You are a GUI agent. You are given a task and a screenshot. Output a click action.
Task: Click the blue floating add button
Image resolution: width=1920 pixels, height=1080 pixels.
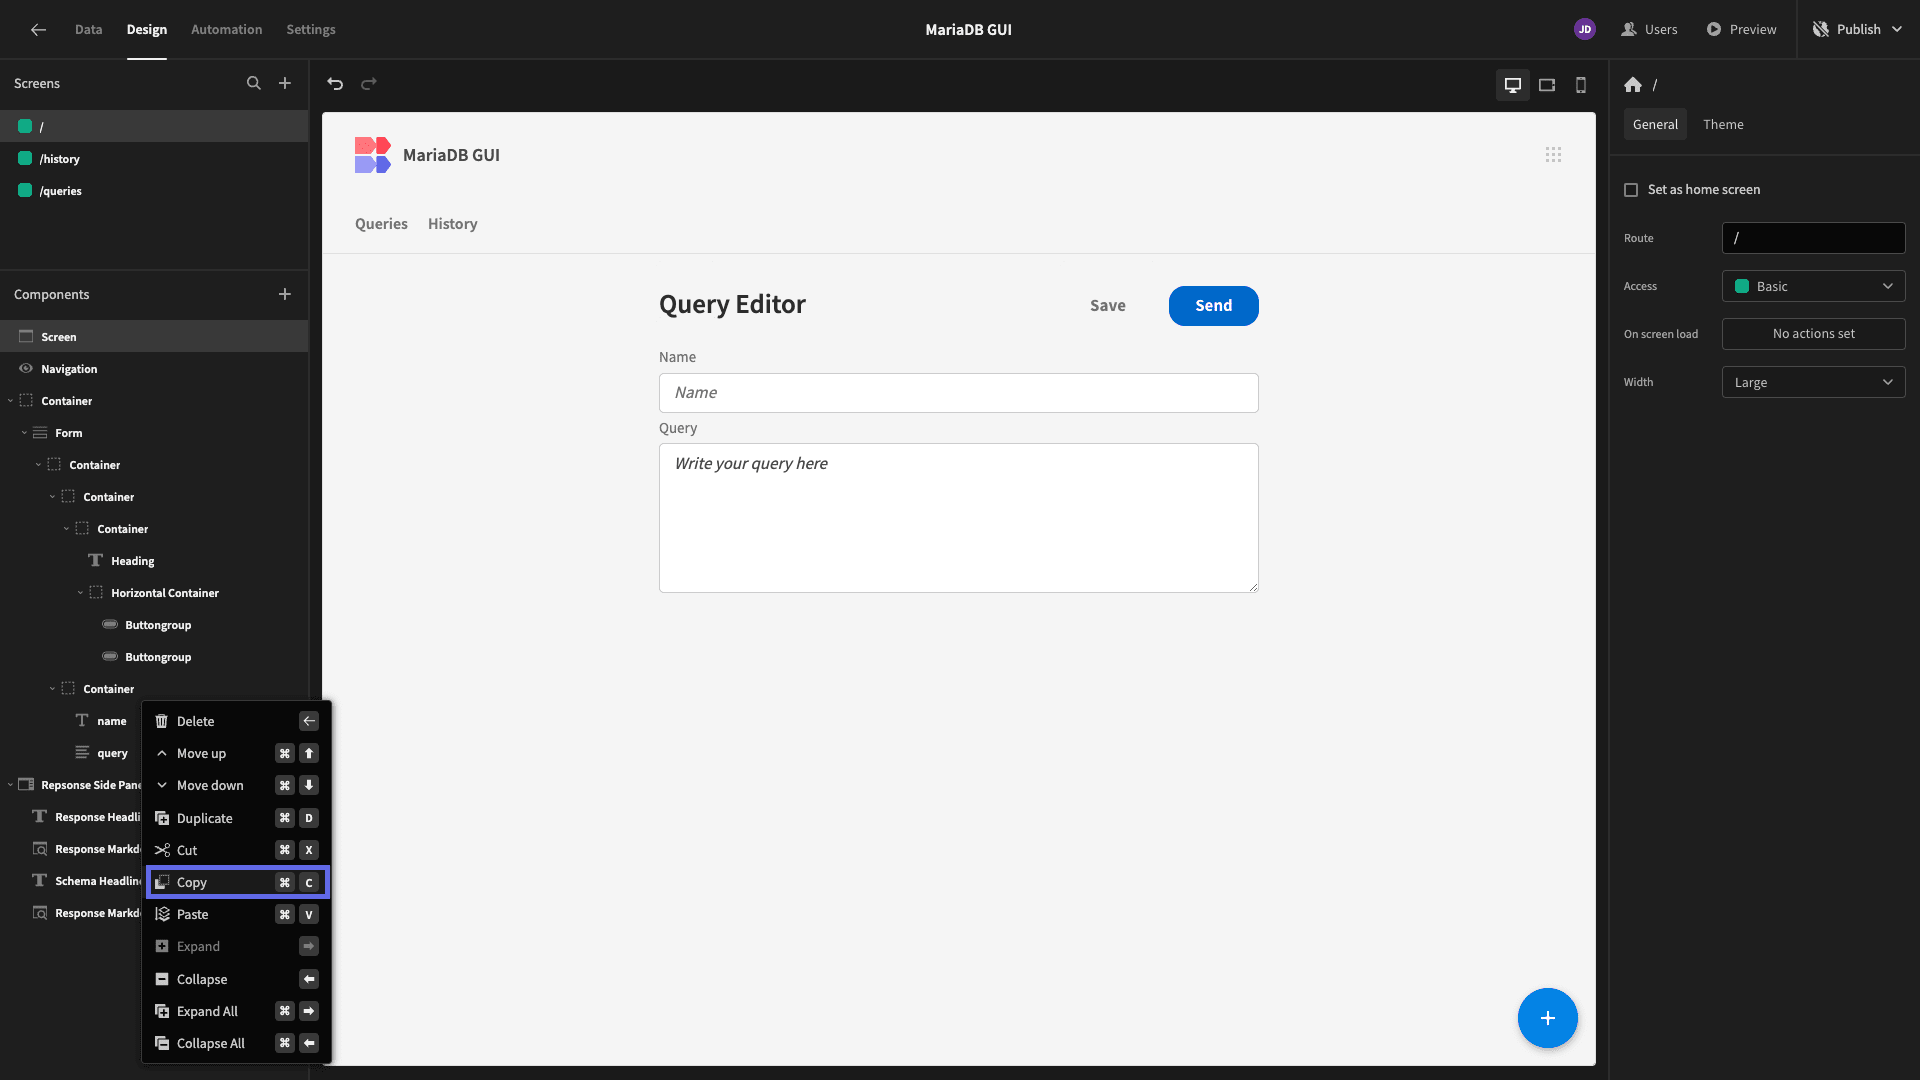[x=1547, y=1018]
